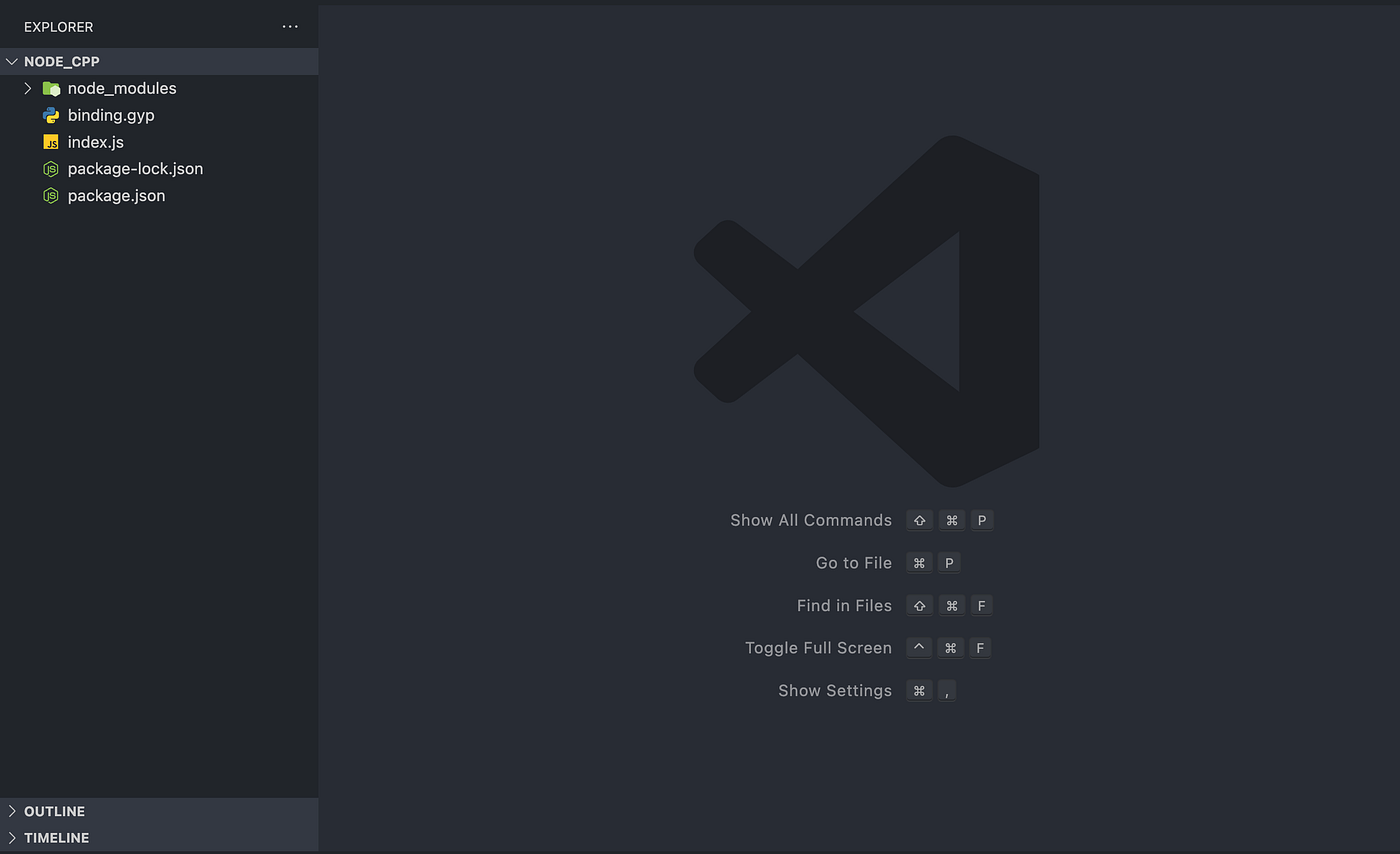Open the binding.gyp file
This screenshot has width=1400, height=854.
coord(110,115)
